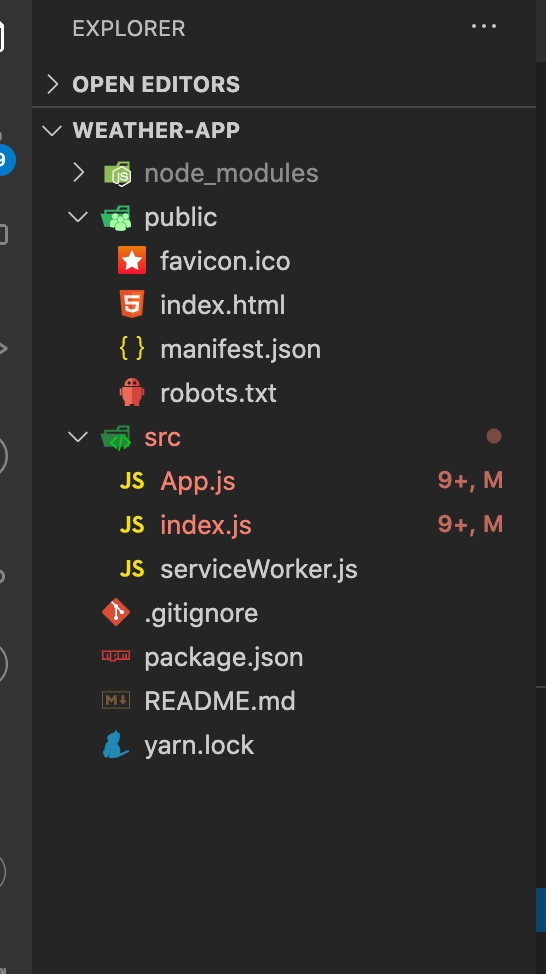Click the red robot icon for robots.txt
The image size is (546, 974).
point(132,393)
